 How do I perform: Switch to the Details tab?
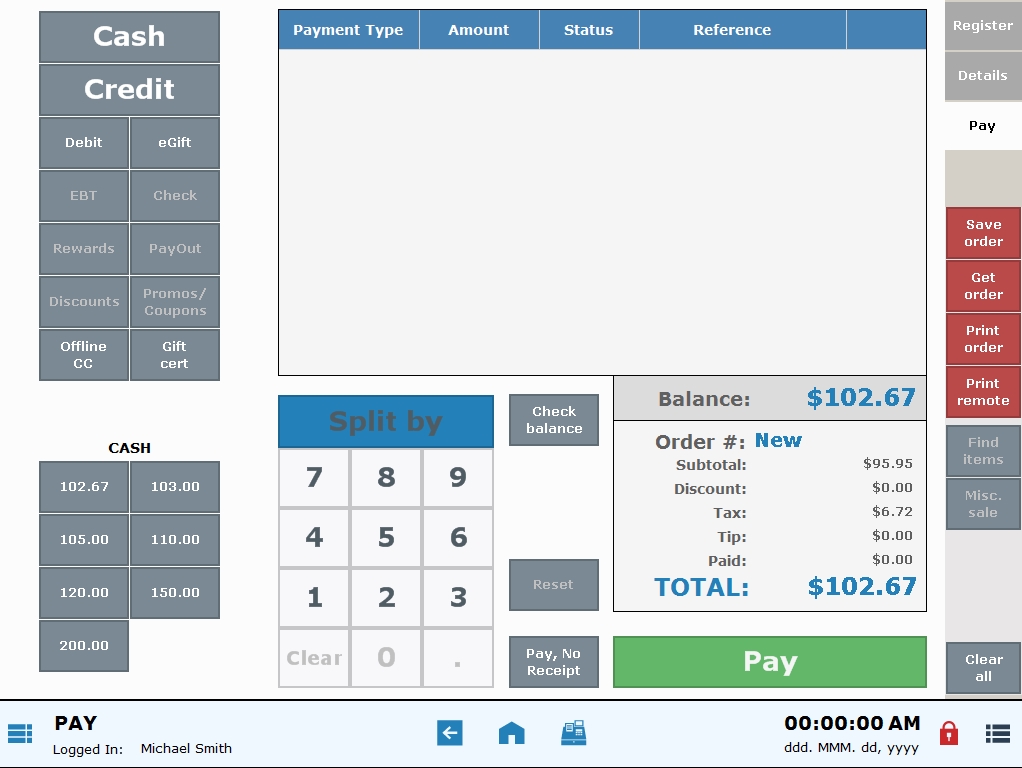click(983, 76)
